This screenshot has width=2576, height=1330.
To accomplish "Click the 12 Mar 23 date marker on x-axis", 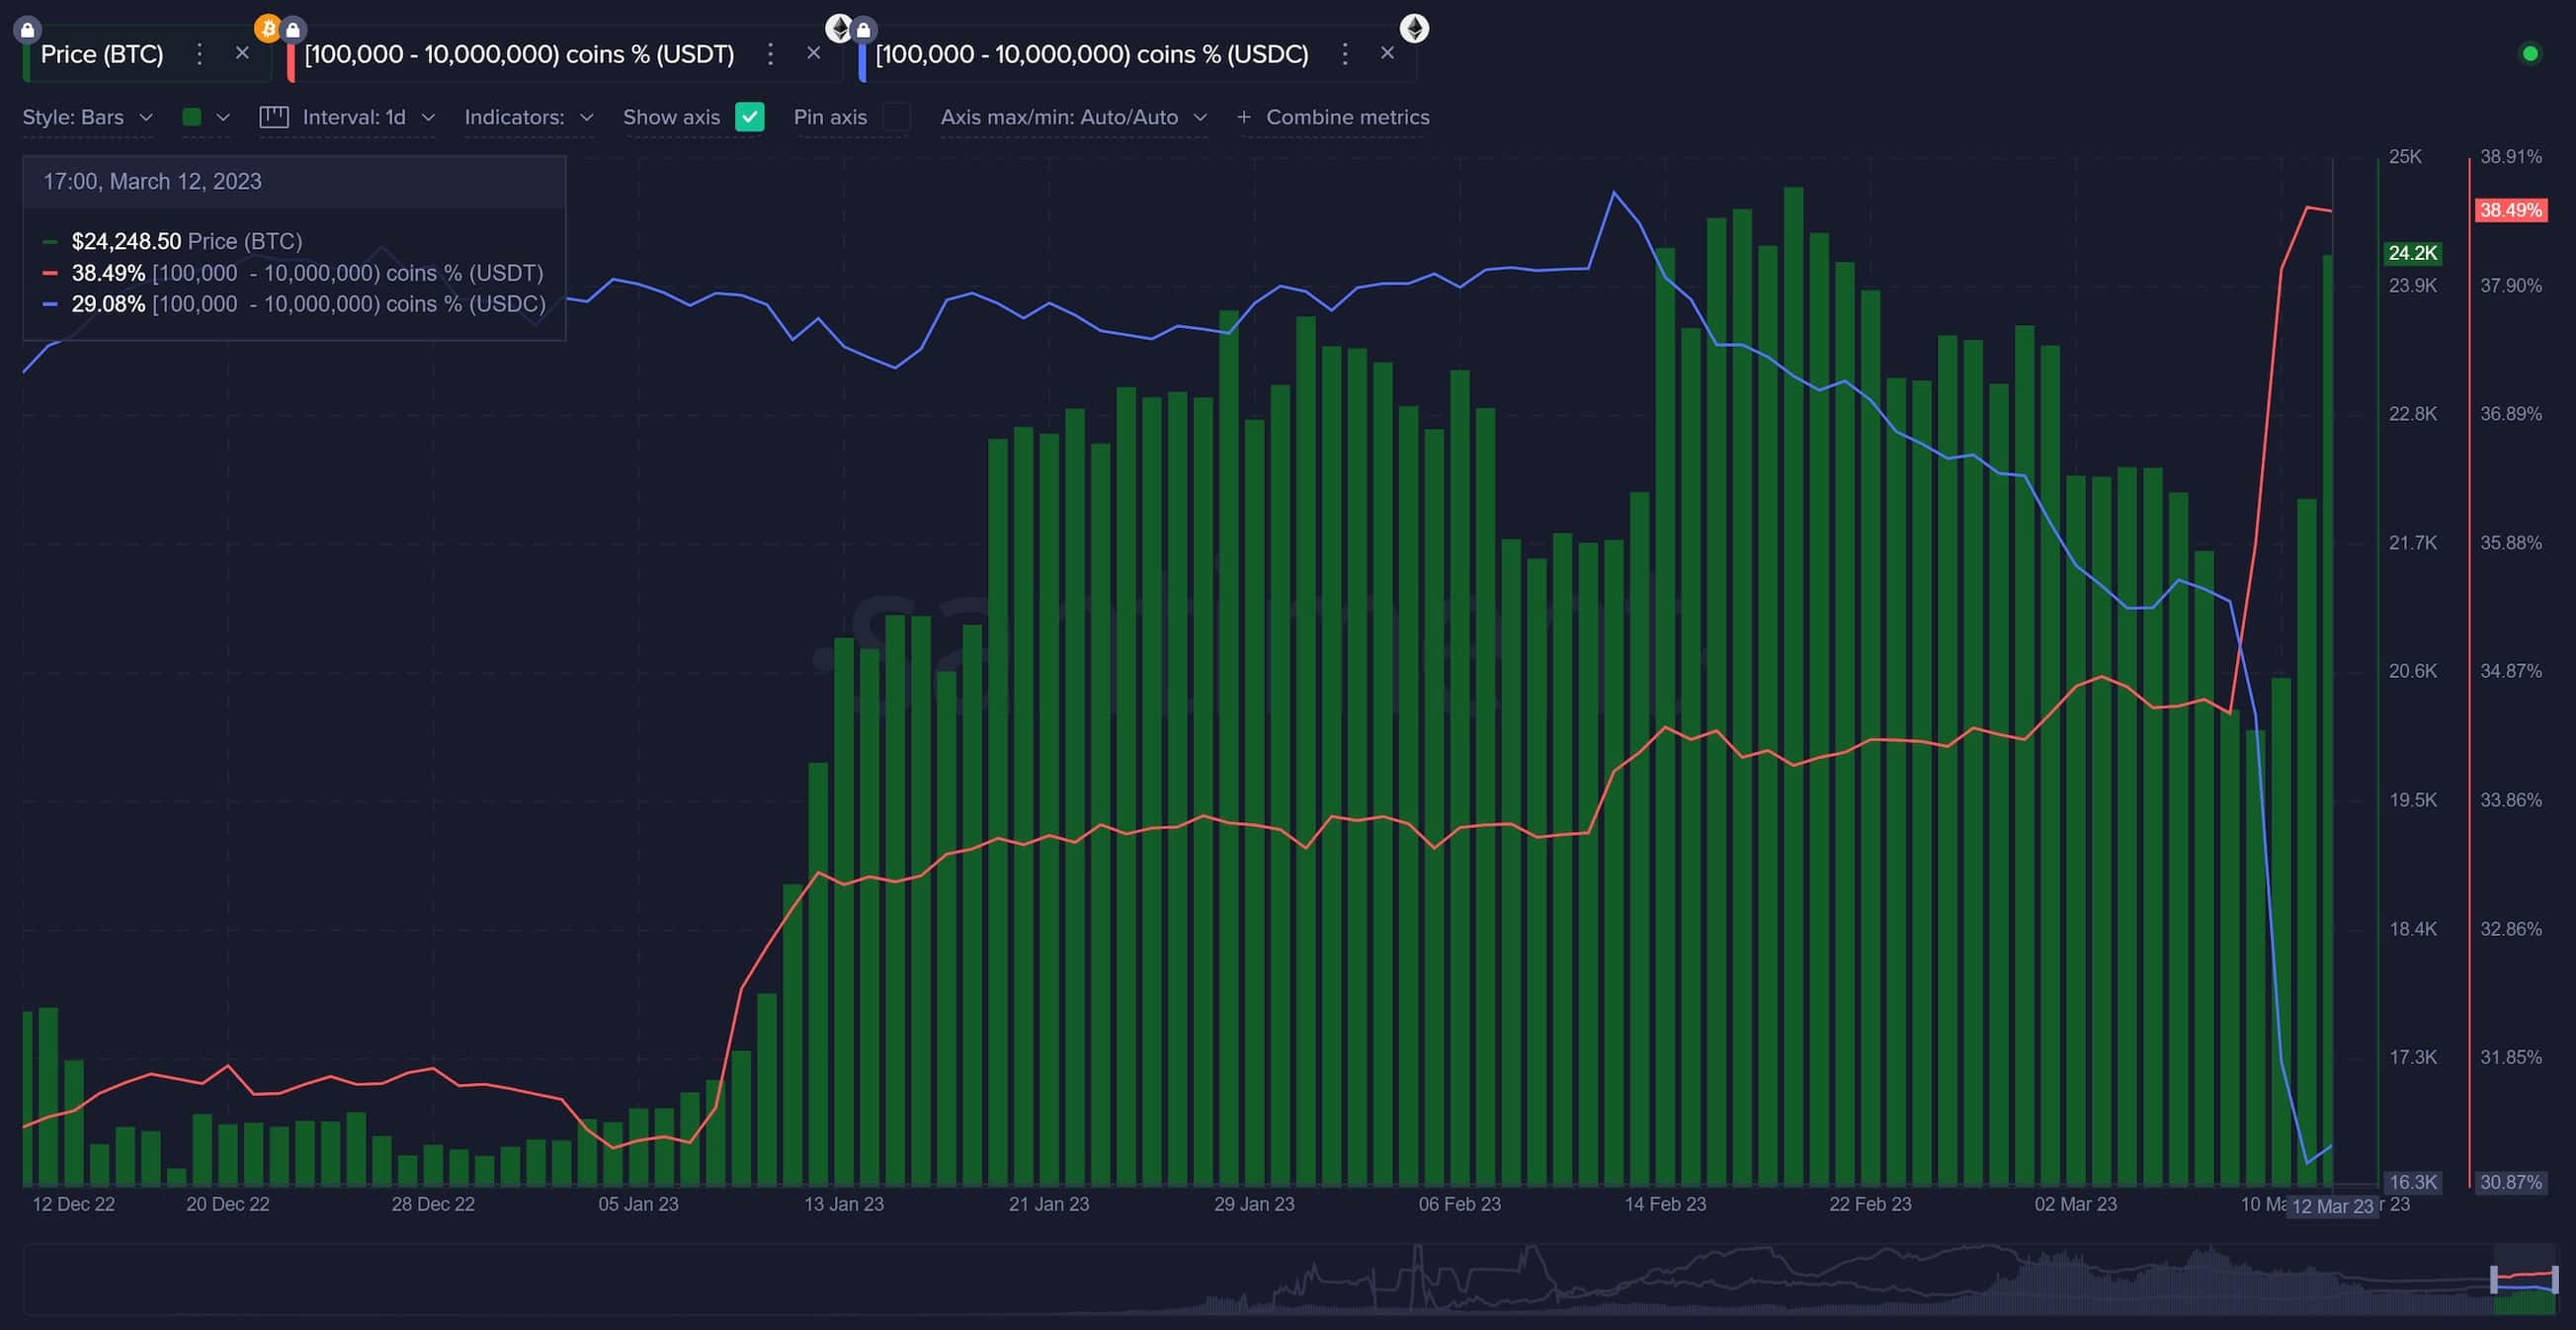I will tap(2332, 1206).
